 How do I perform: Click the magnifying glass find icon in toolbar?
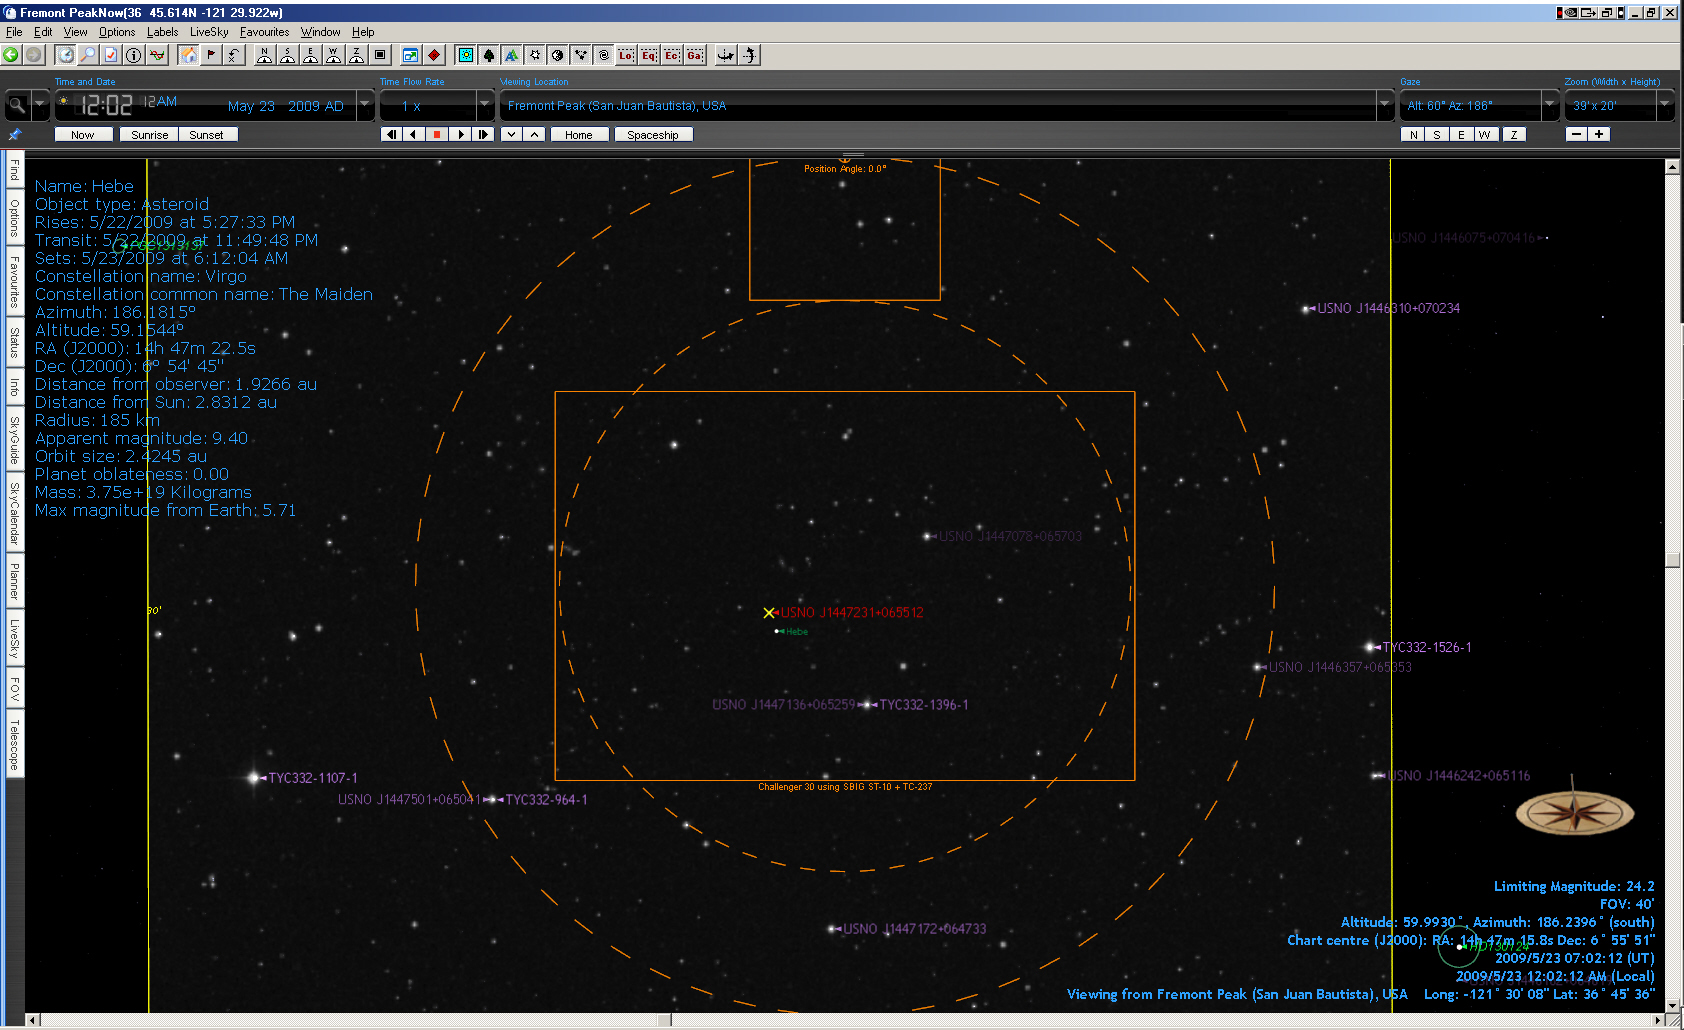88,55
